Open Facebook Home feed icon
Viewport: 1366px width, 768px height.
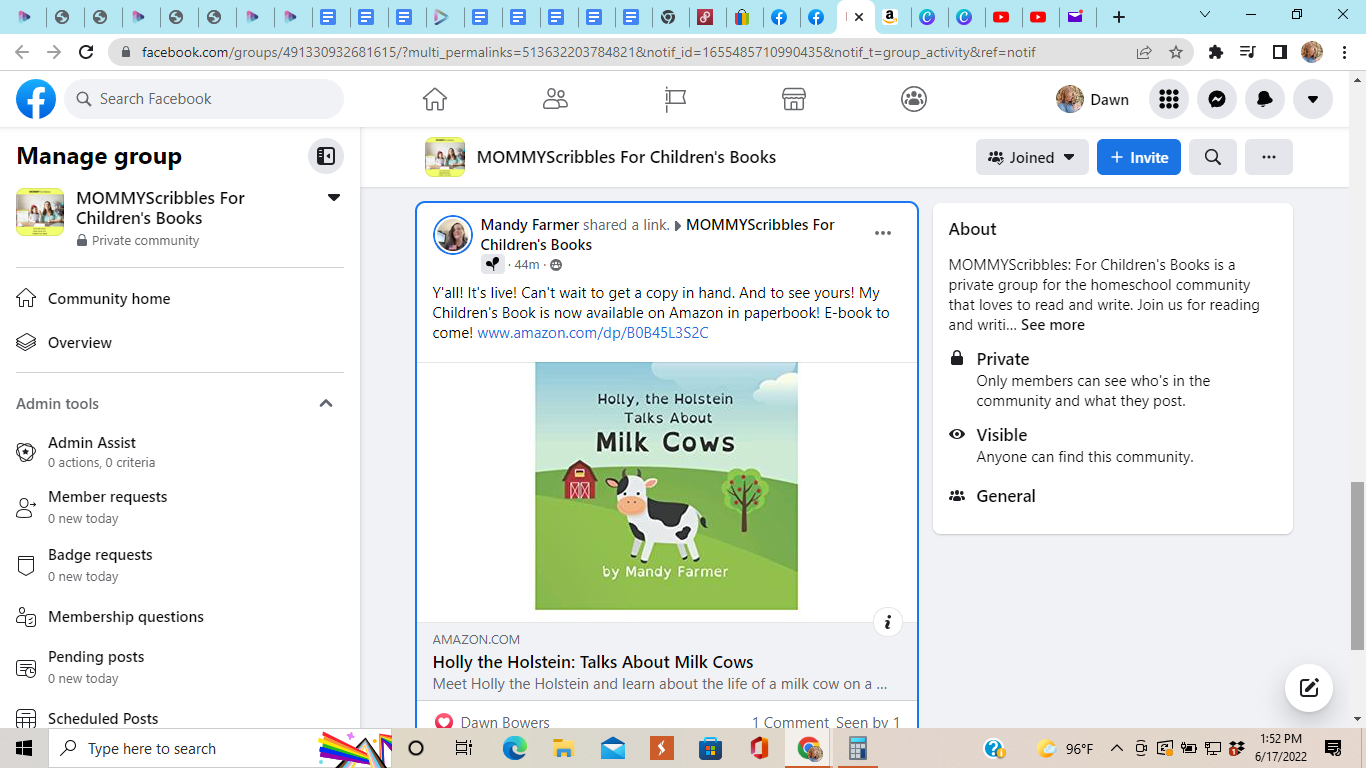pyautogui.click(x=435, y=99)
